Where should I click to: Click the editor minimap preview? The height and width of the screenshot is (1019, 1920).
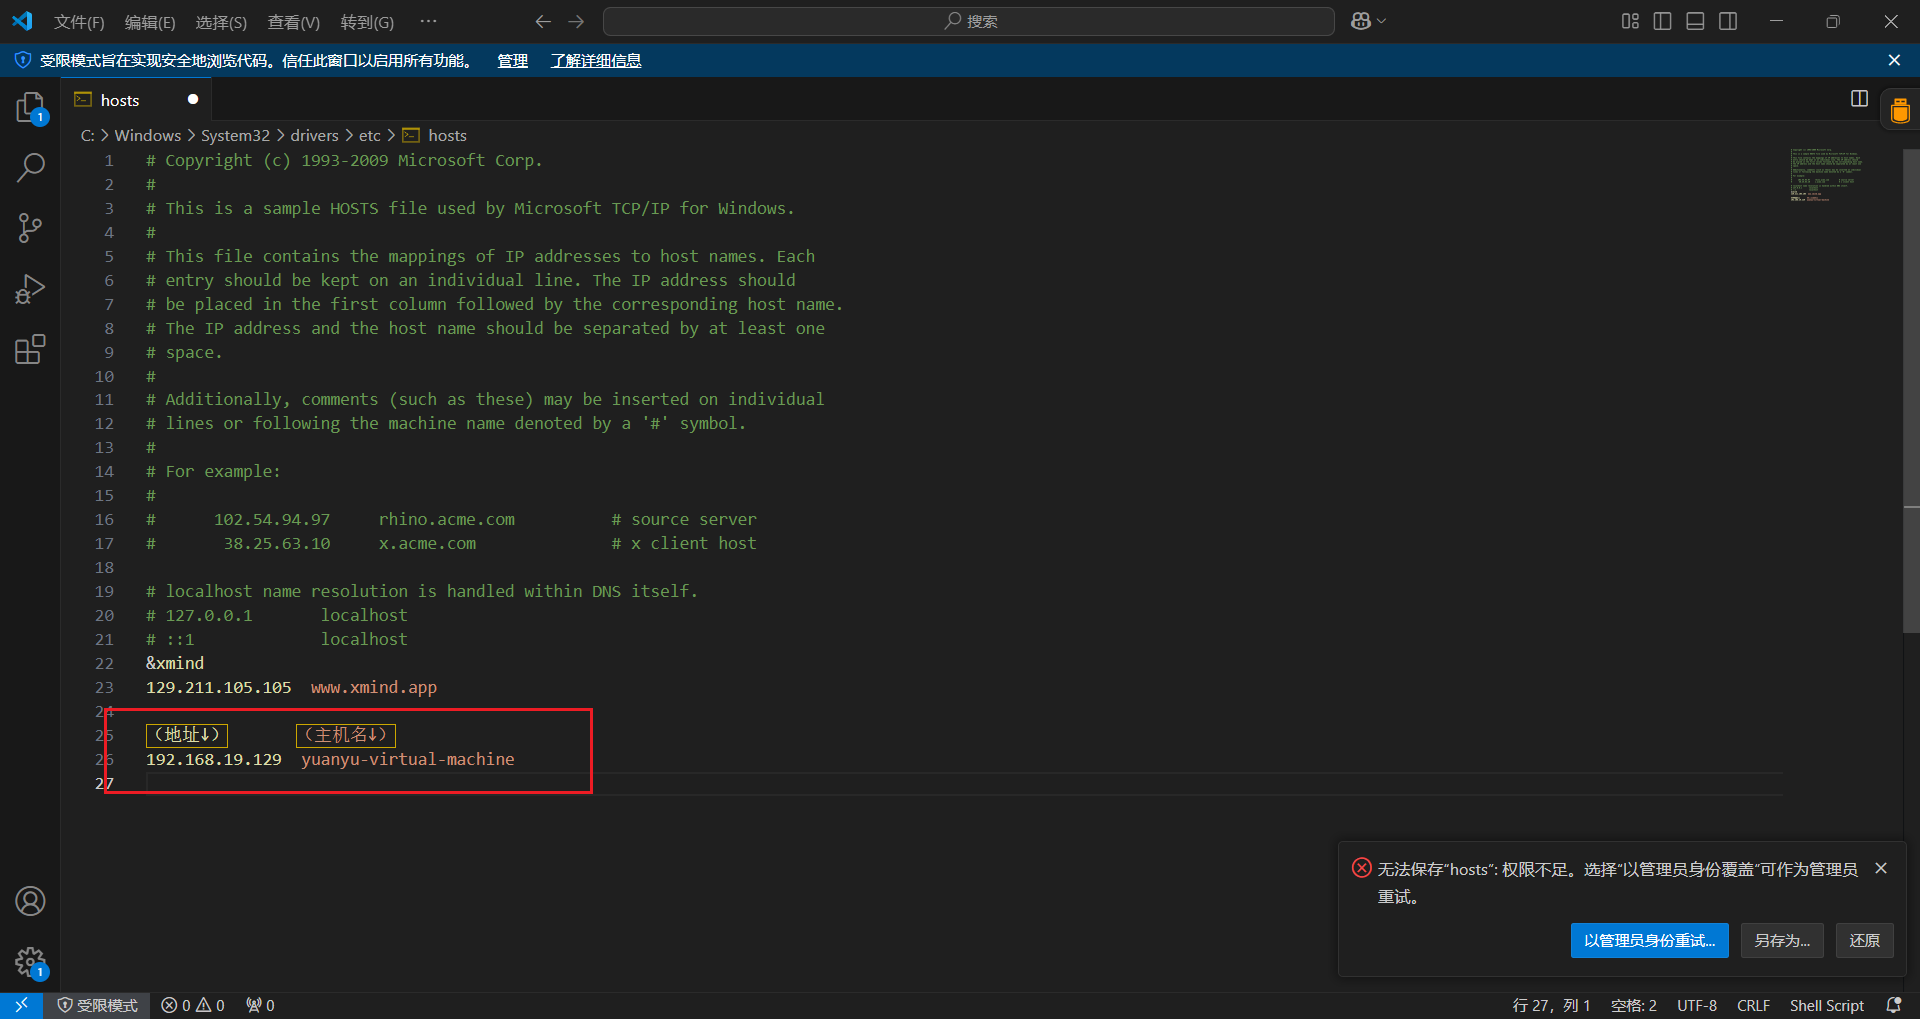1825,176
